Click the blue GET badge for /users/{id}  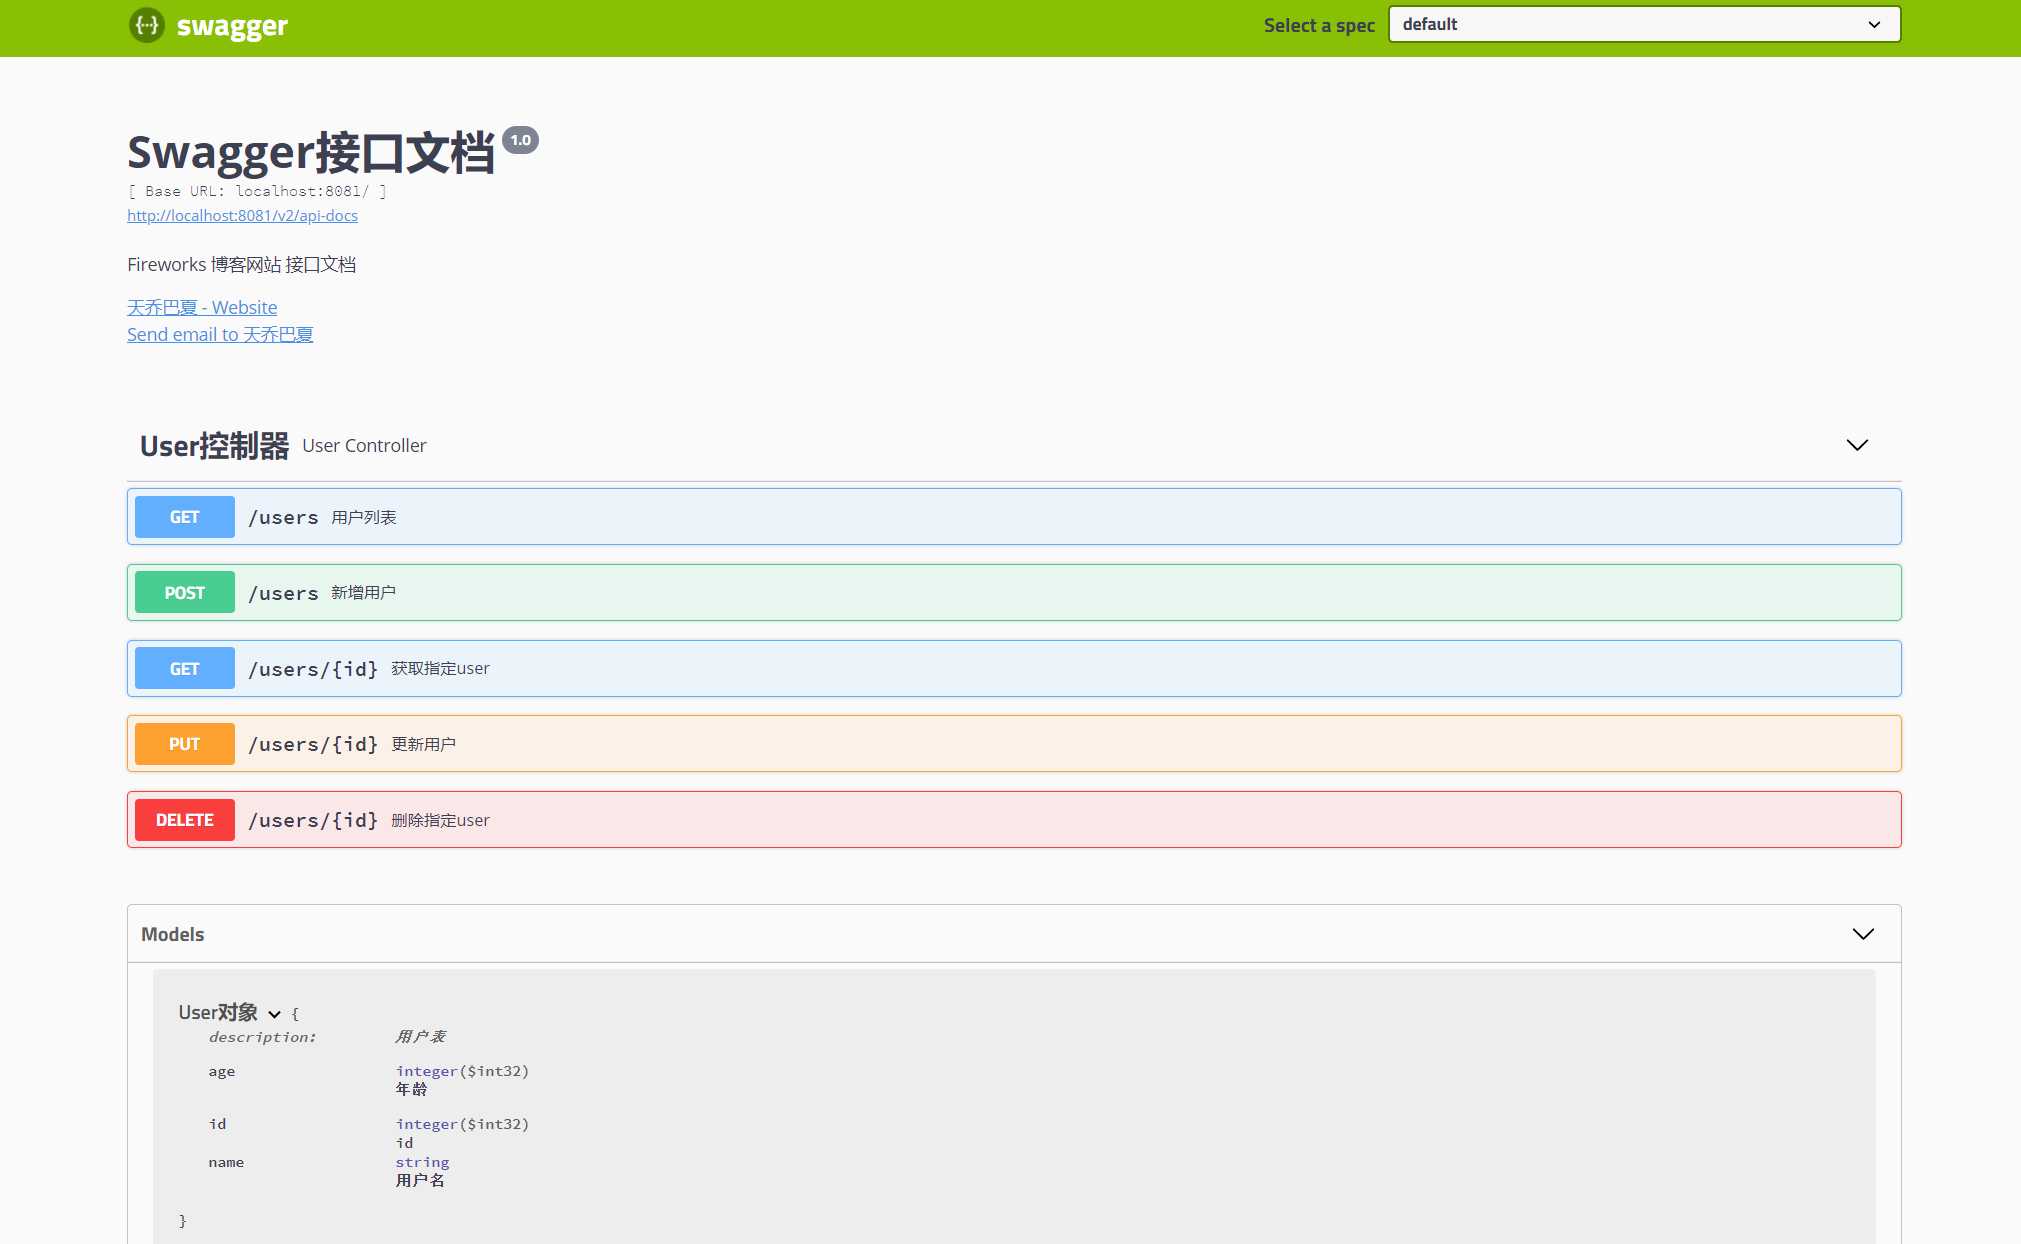coord(185,669)
